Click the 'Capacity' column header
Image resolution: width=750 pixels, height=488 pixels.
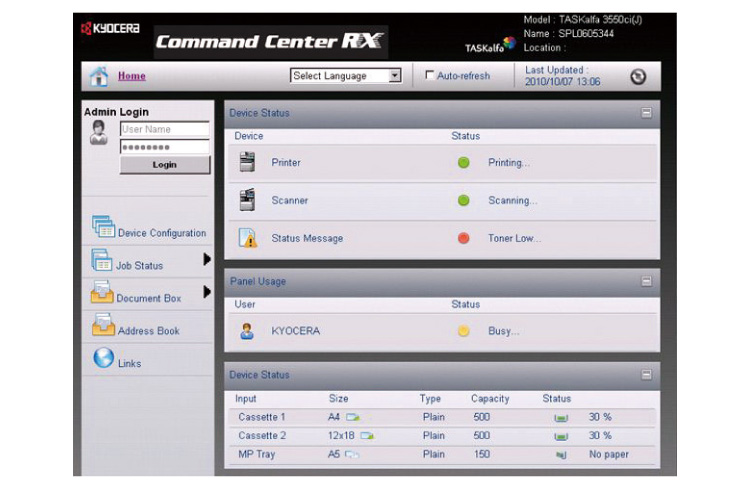pyautogui.click(x=490, y=399)
